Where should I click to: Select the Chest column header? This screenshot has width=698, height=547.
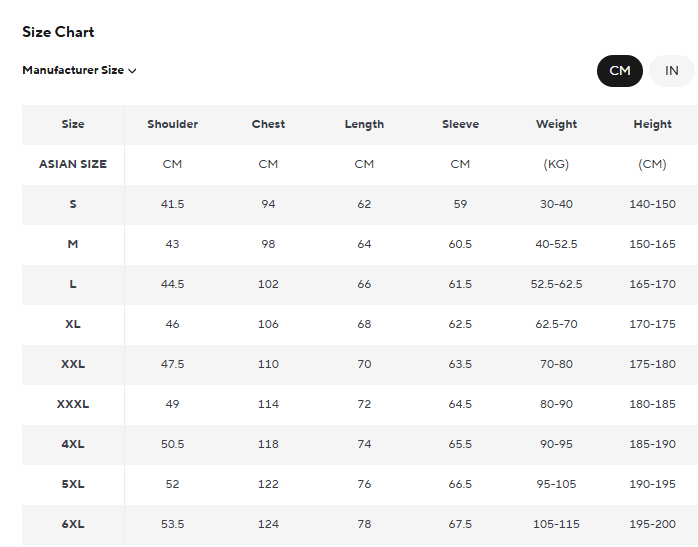(268, 124)
